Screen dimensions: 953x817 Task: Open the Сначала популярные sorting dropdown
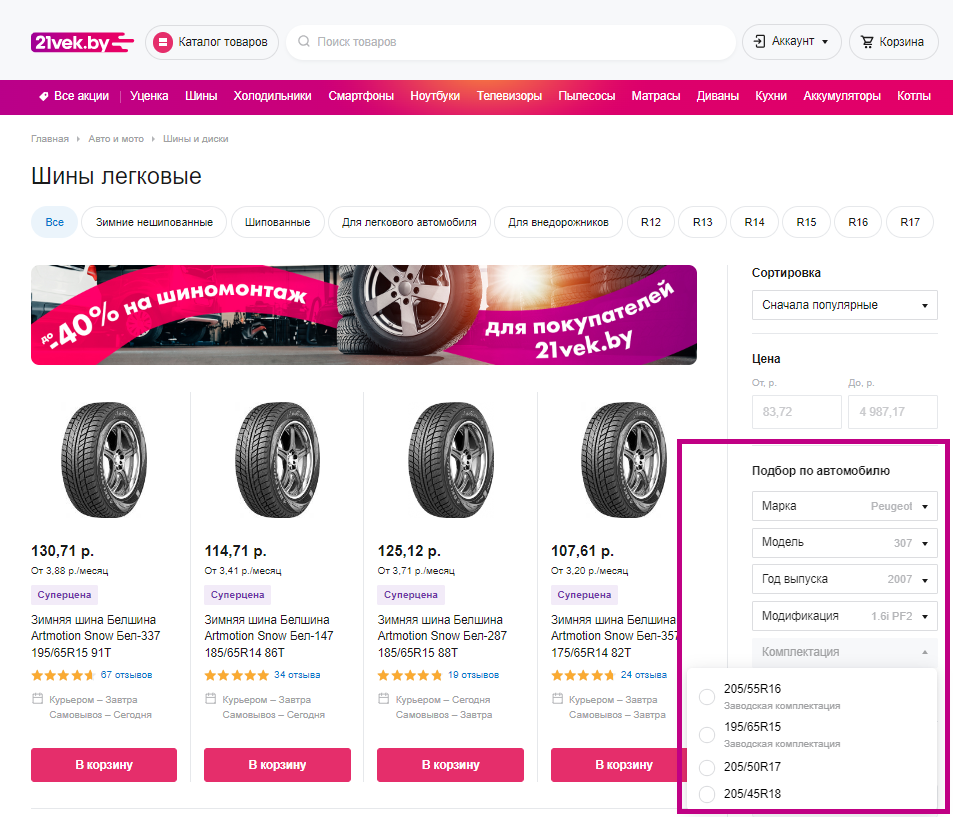[844, 305]
